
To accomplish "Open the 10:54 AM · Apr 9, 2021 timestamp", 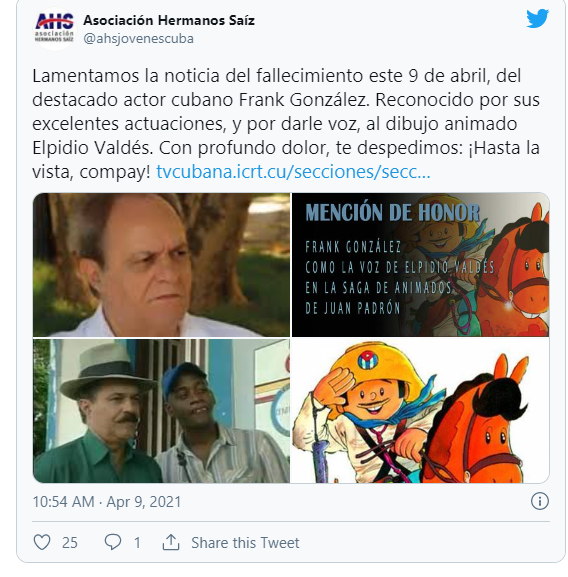I will point(107,502).
